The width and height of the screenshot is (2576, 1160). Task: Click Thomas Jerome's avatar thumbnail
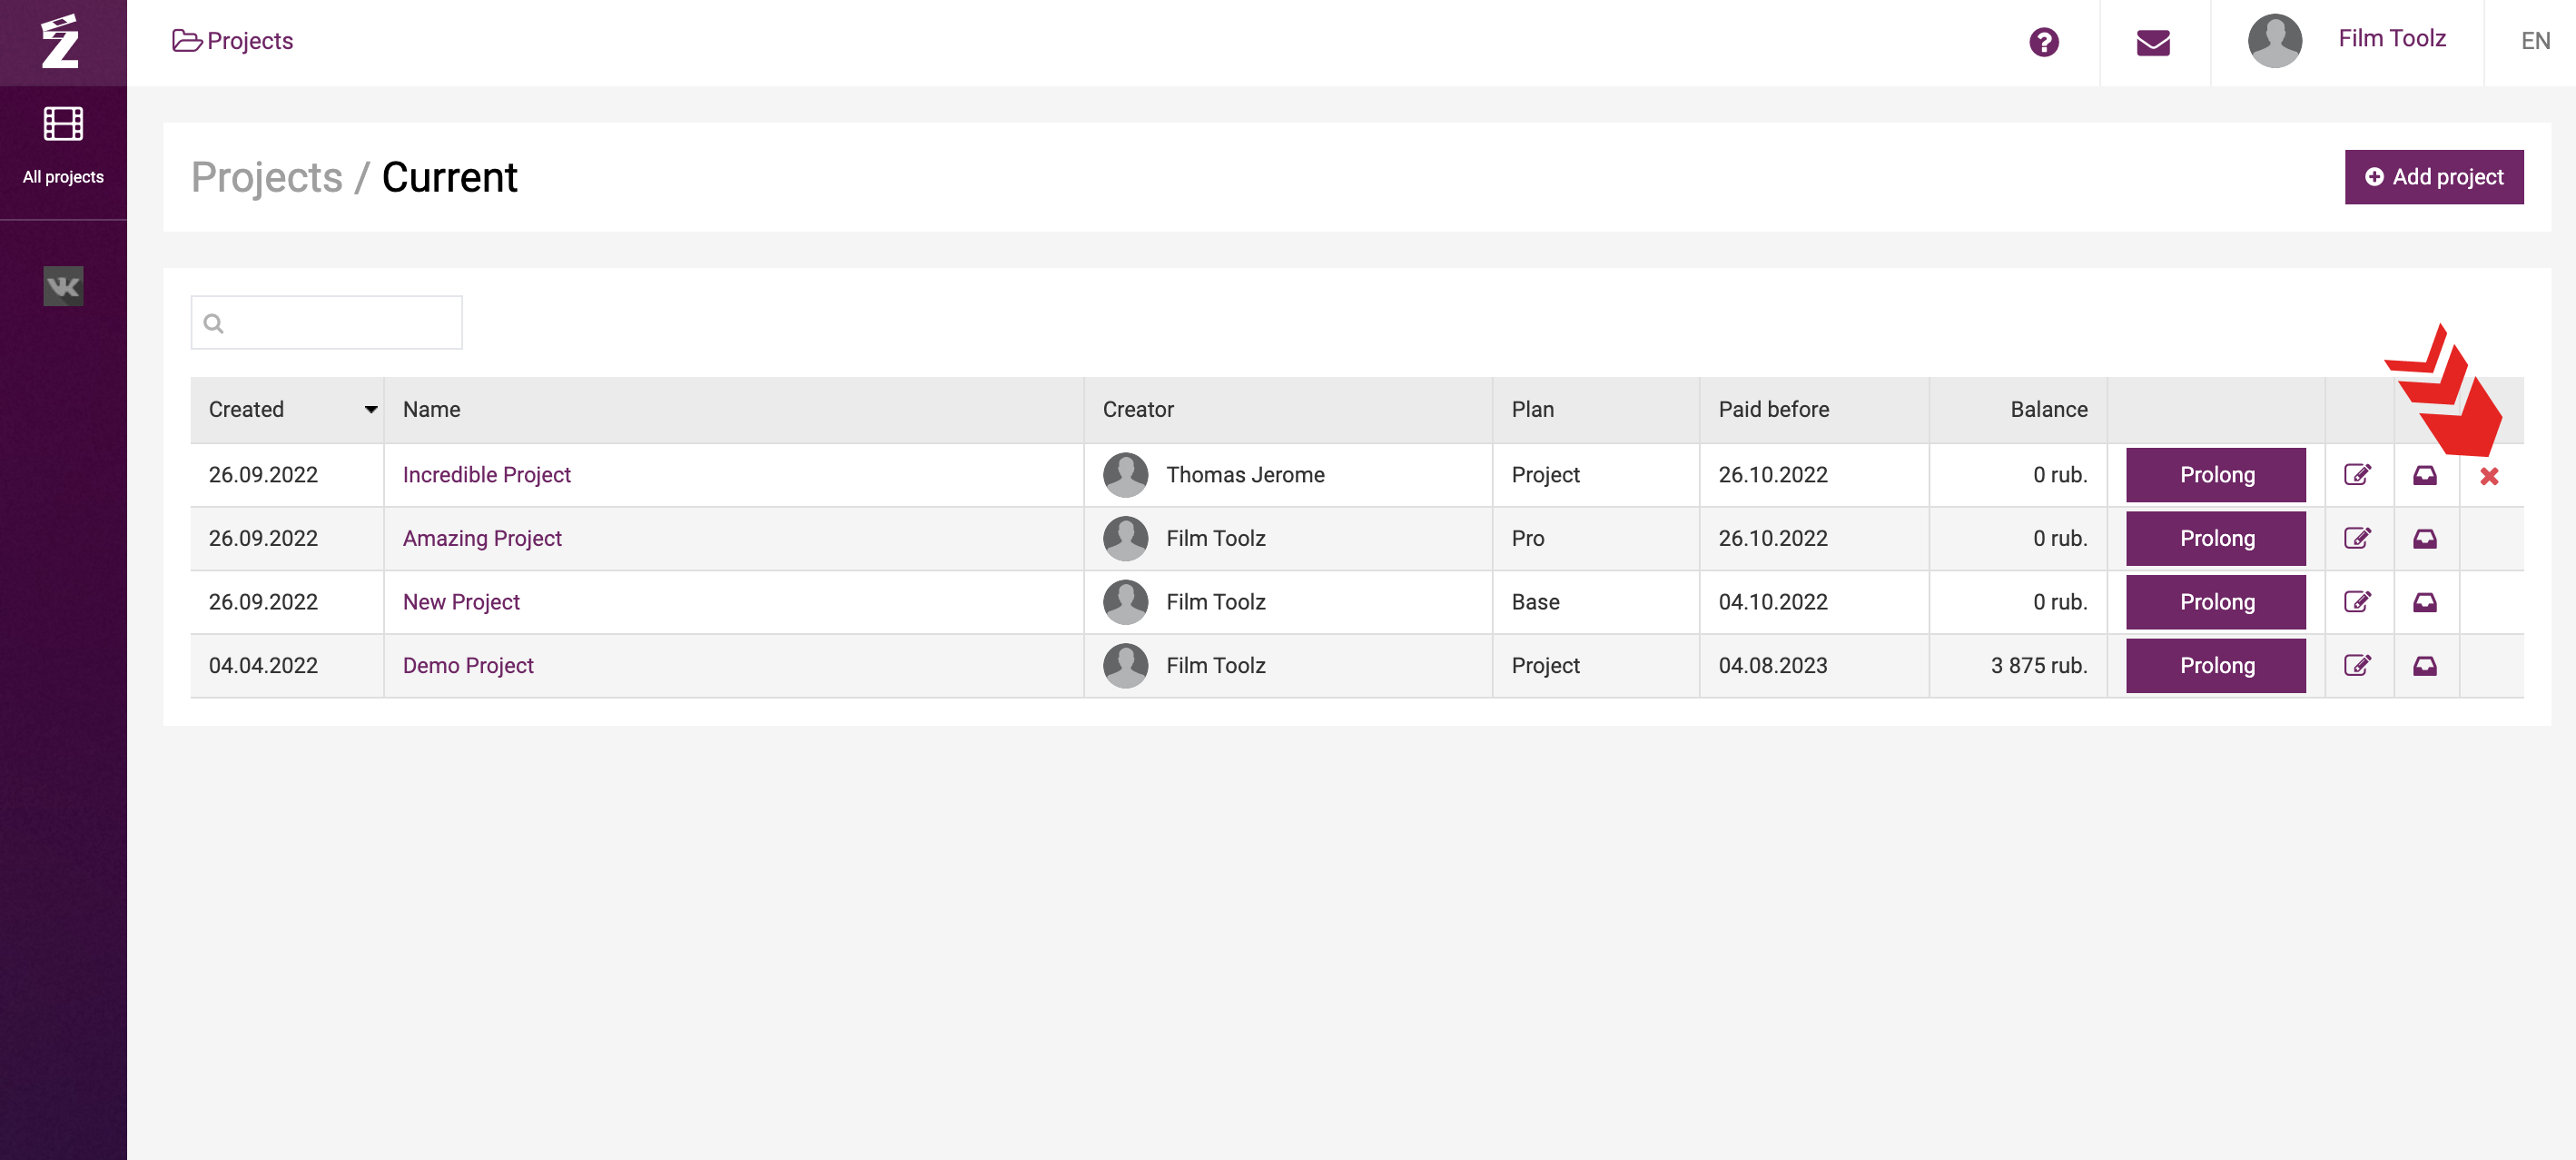click(1125, 475)
